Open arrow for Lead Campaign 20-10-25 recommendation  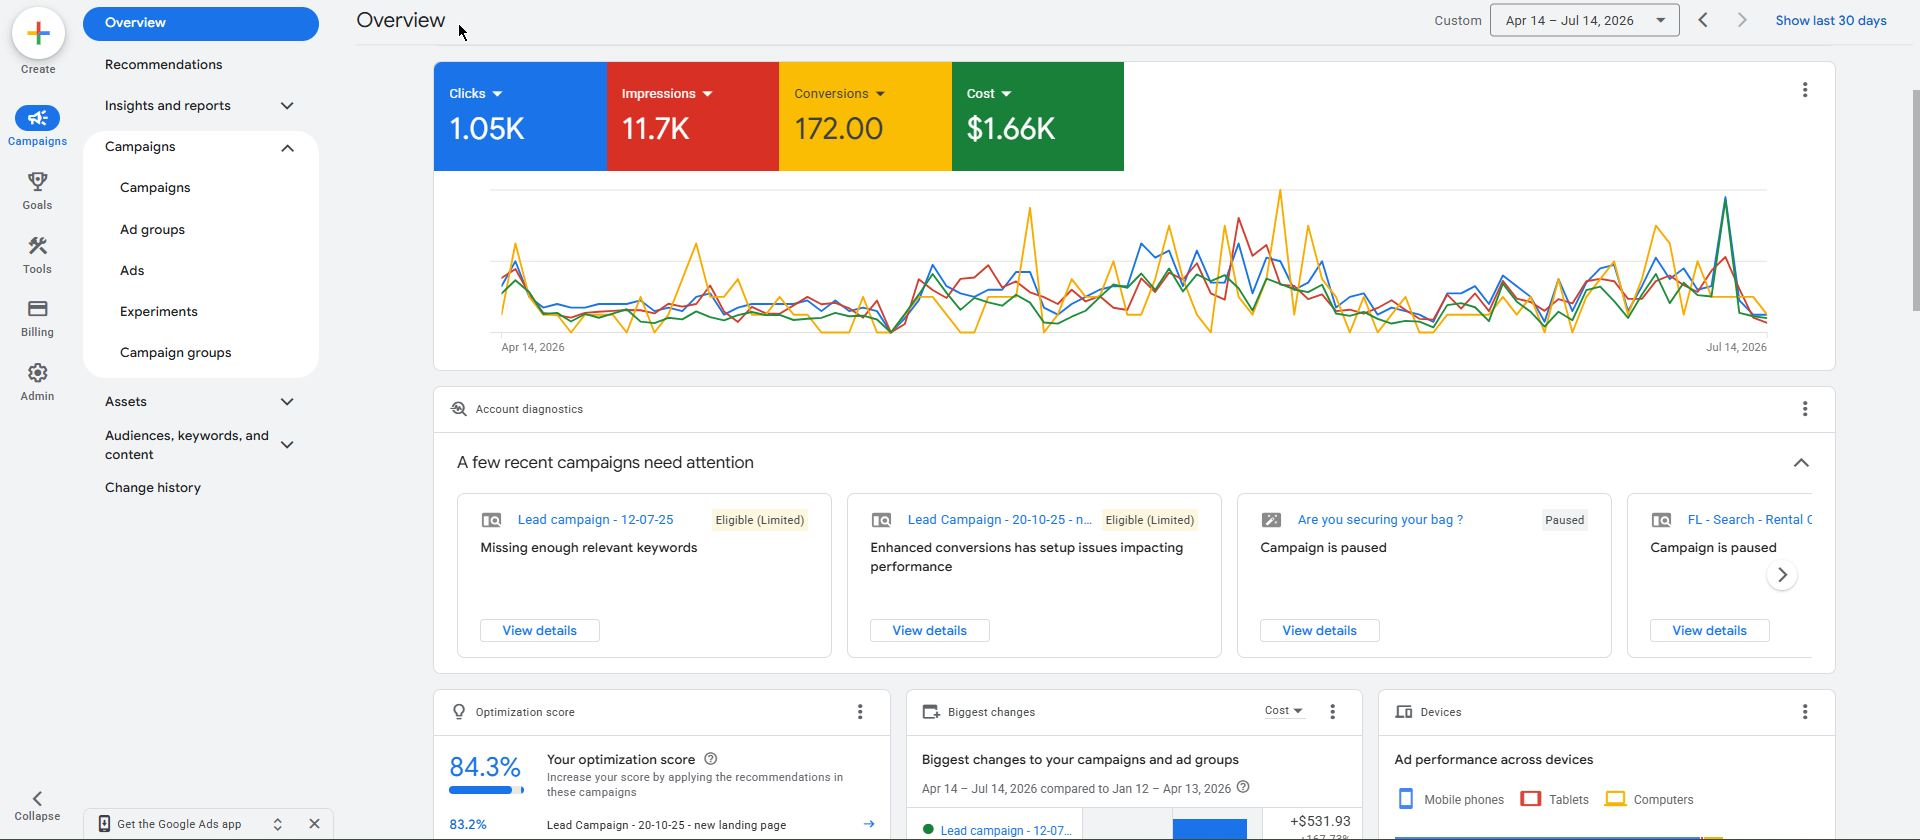coord(868,825)
